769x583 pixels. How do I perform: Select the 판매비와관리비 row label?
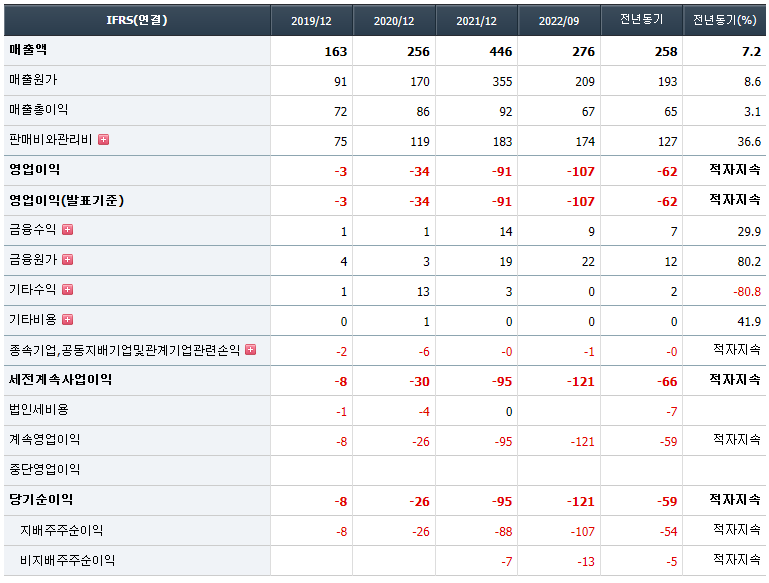point(51,140)
